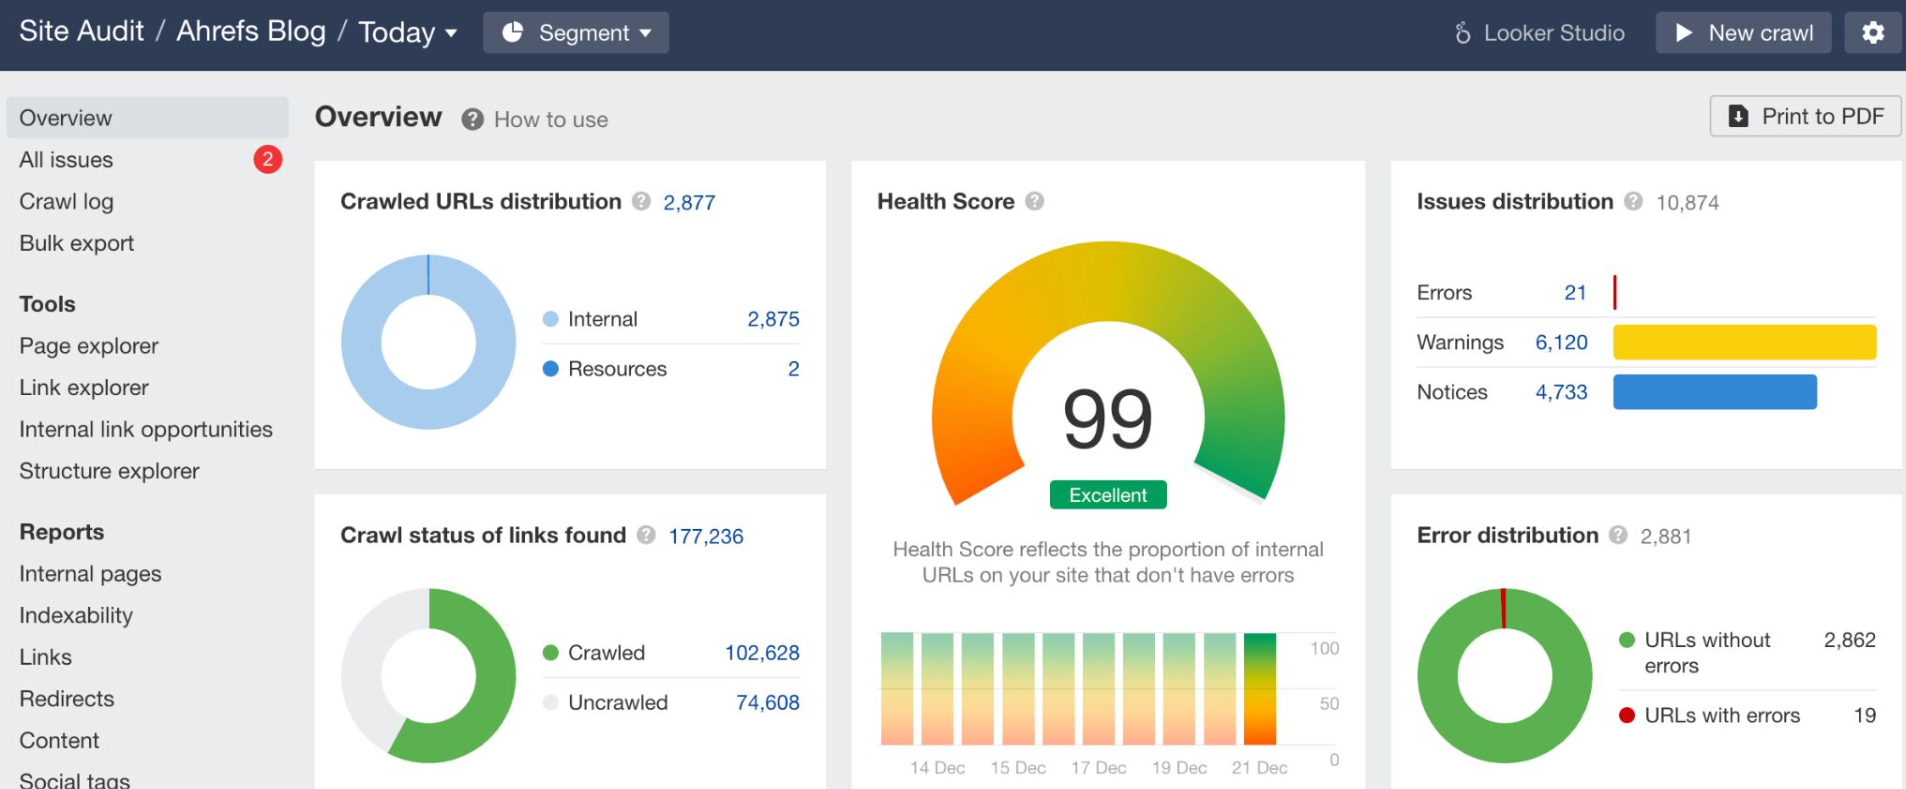Click the help icon beside How to use
Viewport: 1906px width, 789px height.
point(472,119)
